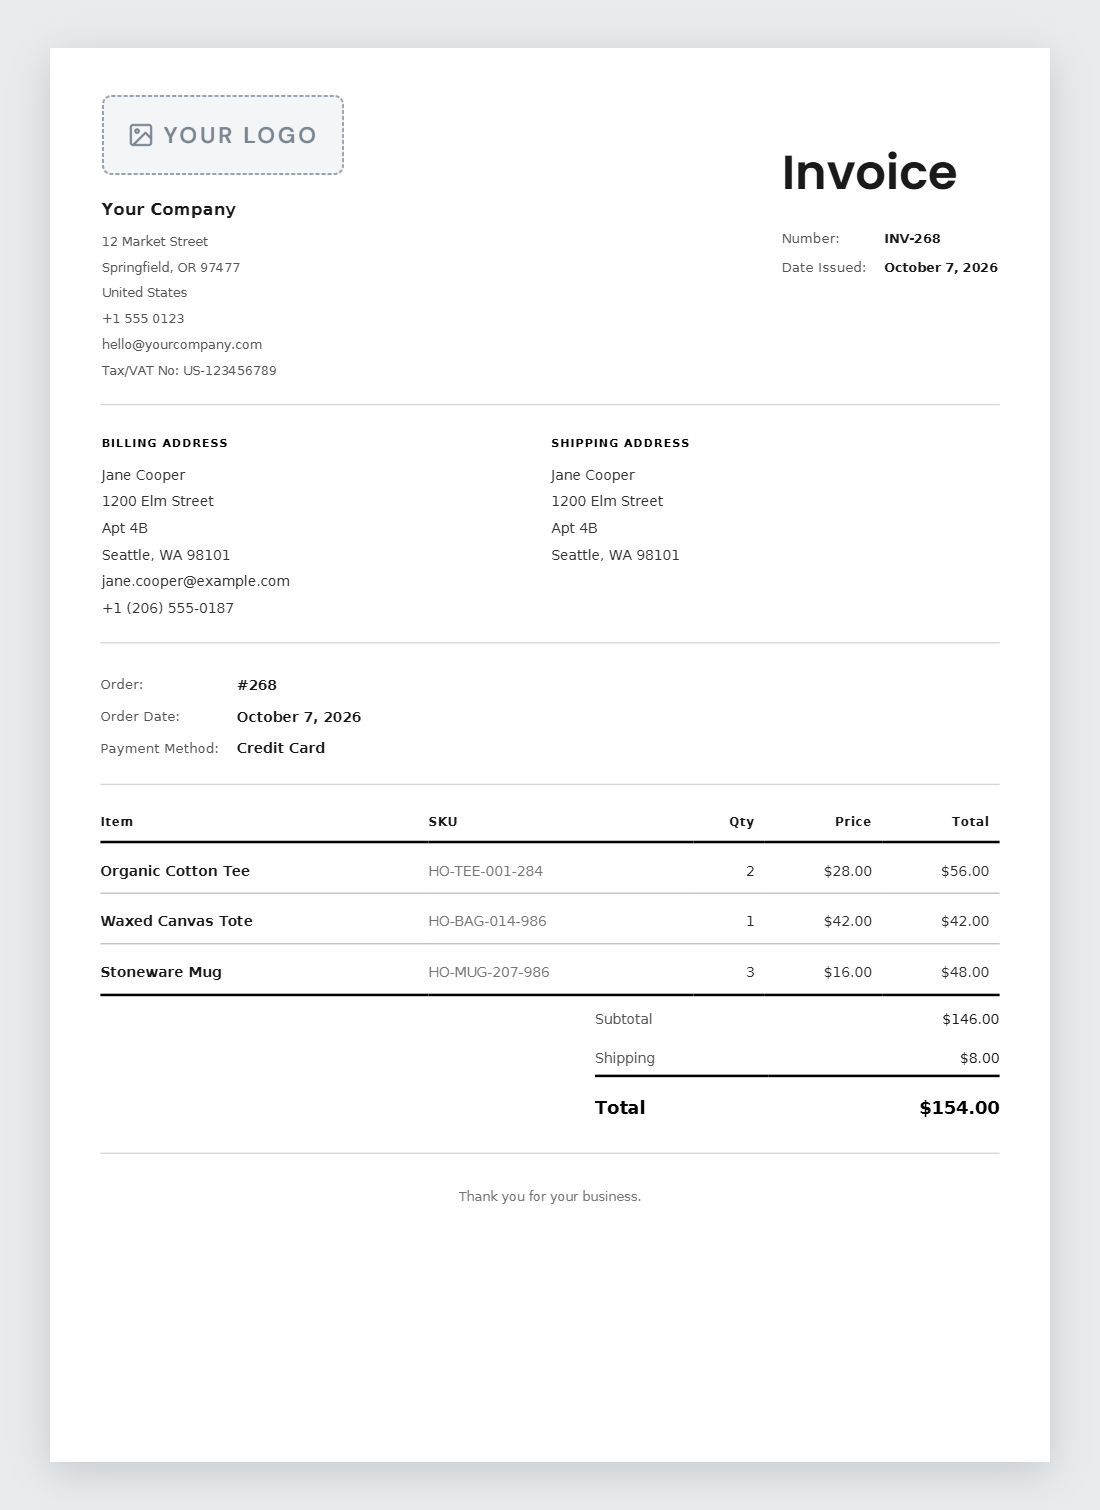Click Waxed Canvas Tote item name

point(177,921)
